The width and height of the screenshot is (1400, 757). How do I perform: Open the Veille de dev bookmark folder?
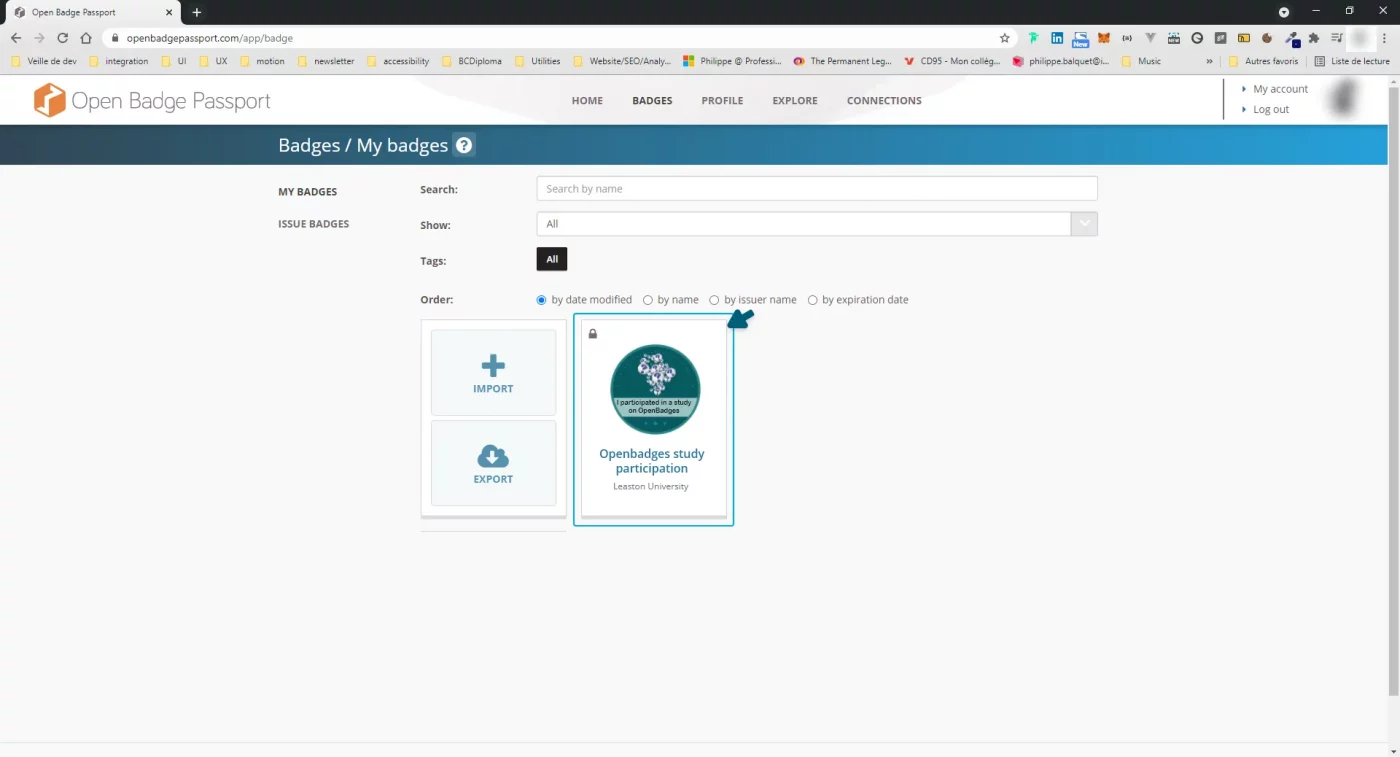[x=44, y=61]
